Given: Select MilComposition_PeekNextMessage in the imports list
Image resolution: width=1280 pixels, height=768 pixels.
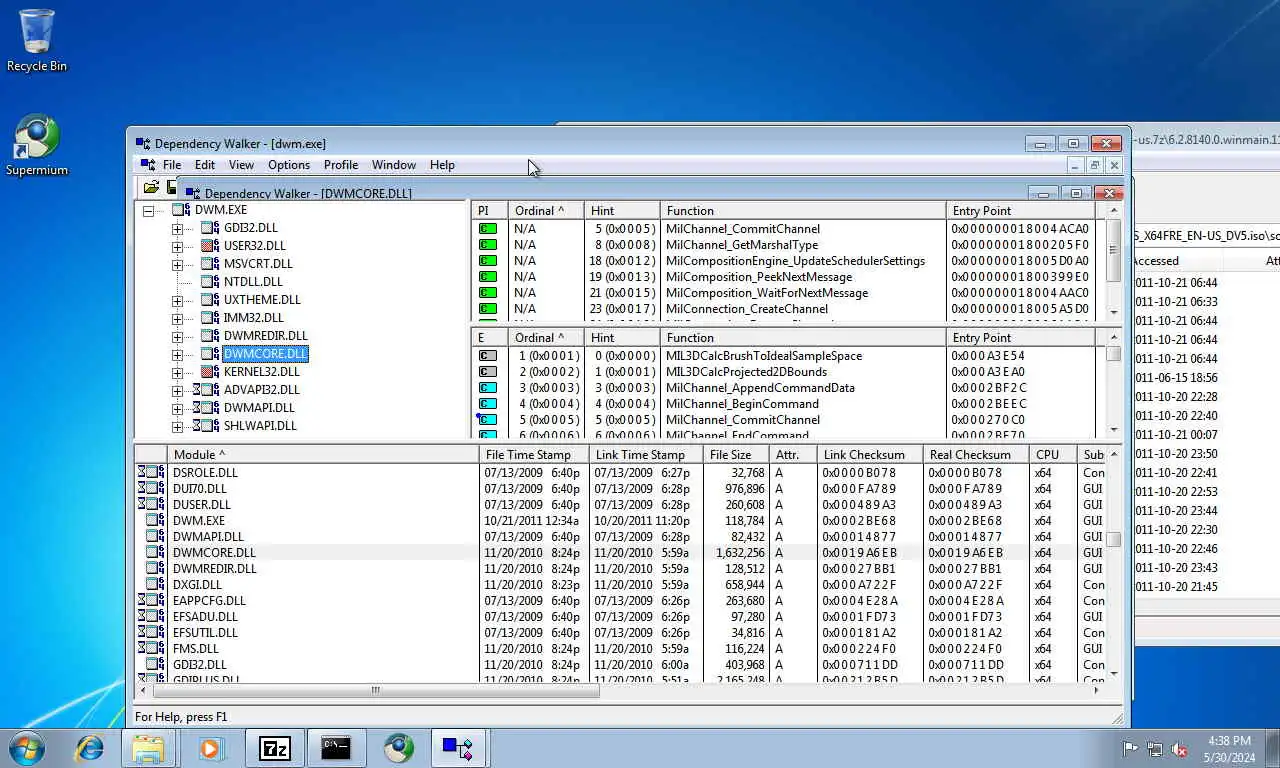Looking at the screenshot, I should (759, 277).
